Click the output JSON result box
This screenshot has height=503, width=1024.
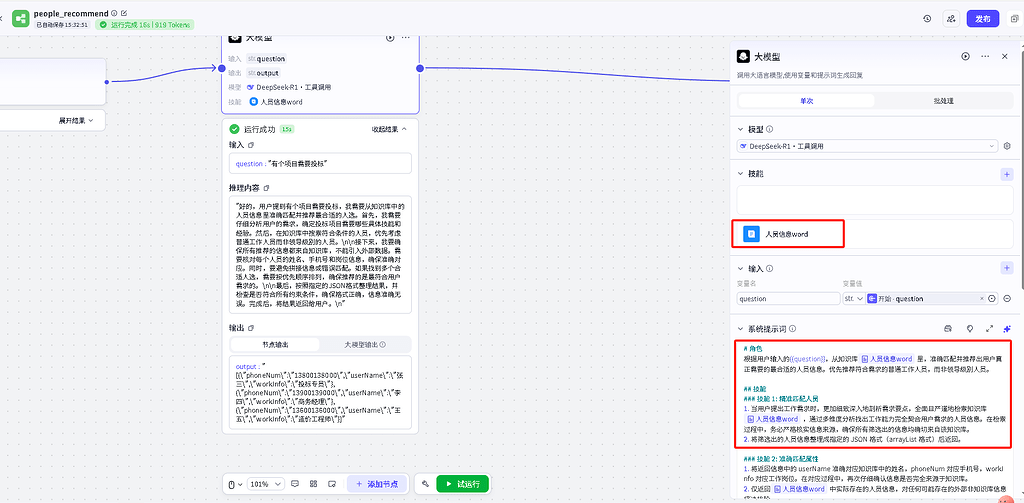(x=320, y=393)
